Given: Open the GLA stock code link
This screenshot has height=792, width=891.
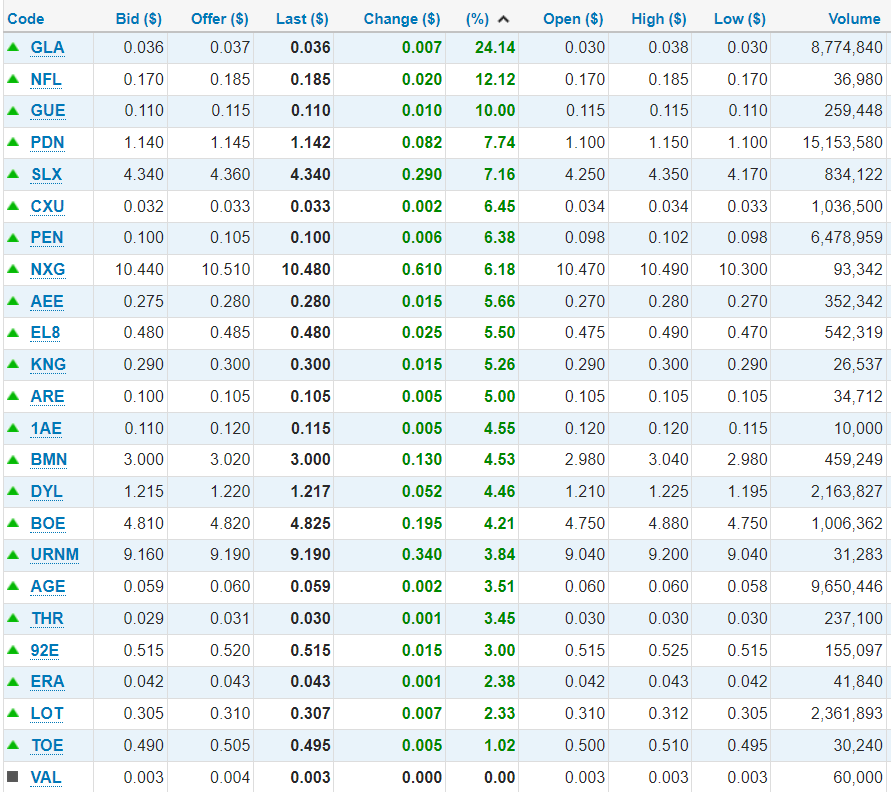Looking at the screenshot, I should tap(47, 48).
